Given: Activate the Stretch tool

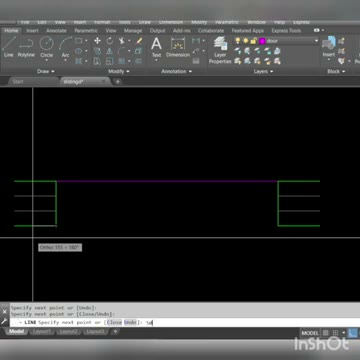Looking at the screenshot, I should coord(97,61).
